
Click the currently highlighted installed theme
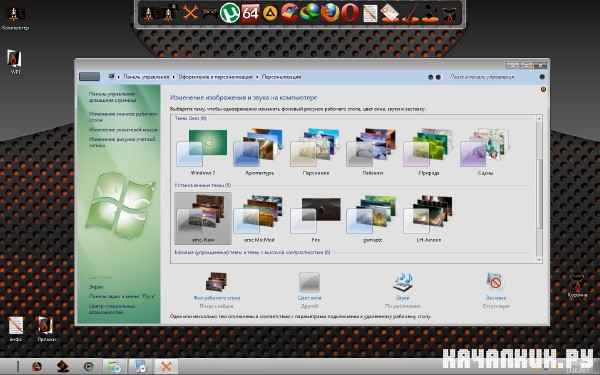coord(203,218)
